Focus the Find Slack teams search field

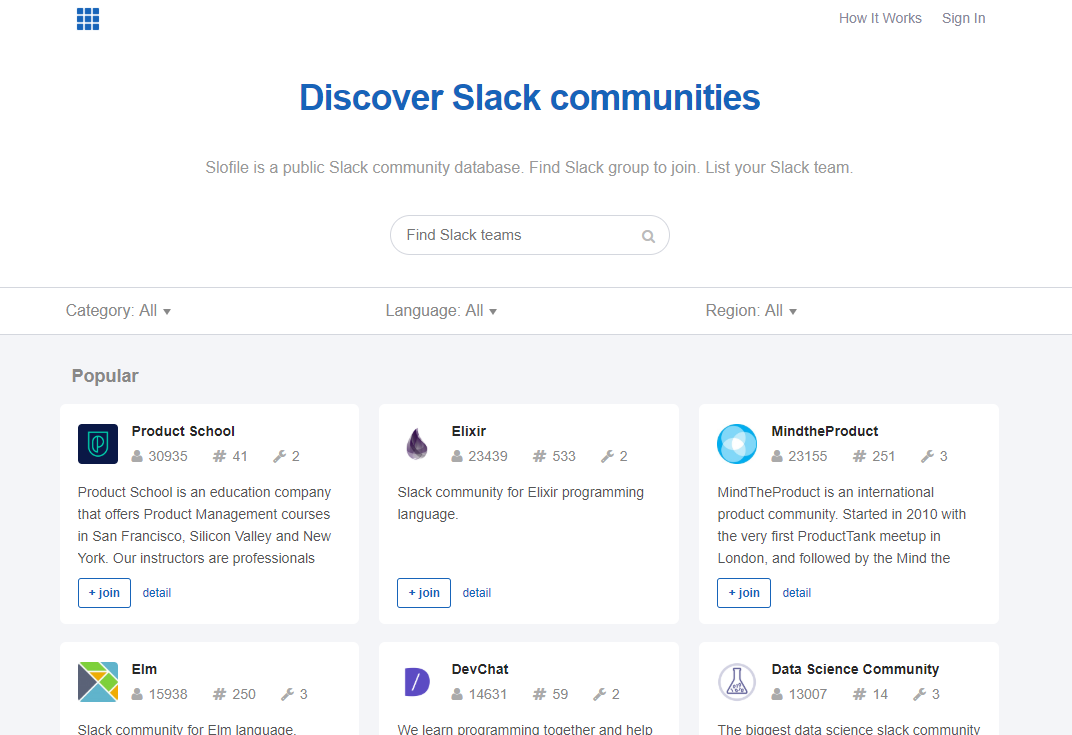(530, 235)
